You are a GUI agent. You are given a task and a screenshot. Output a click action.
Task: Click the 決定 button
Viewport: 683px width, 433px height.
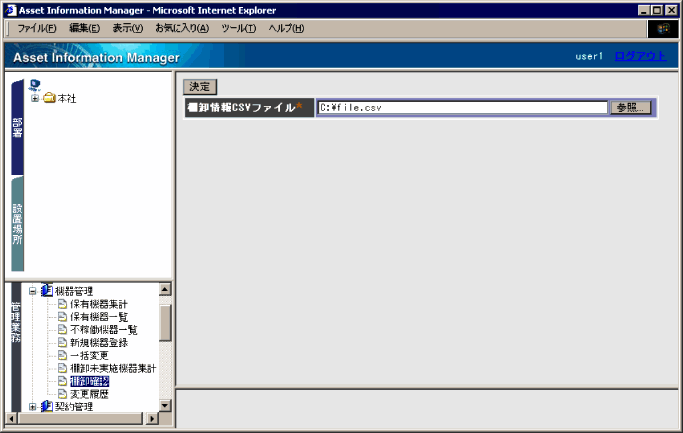(199, 87)
